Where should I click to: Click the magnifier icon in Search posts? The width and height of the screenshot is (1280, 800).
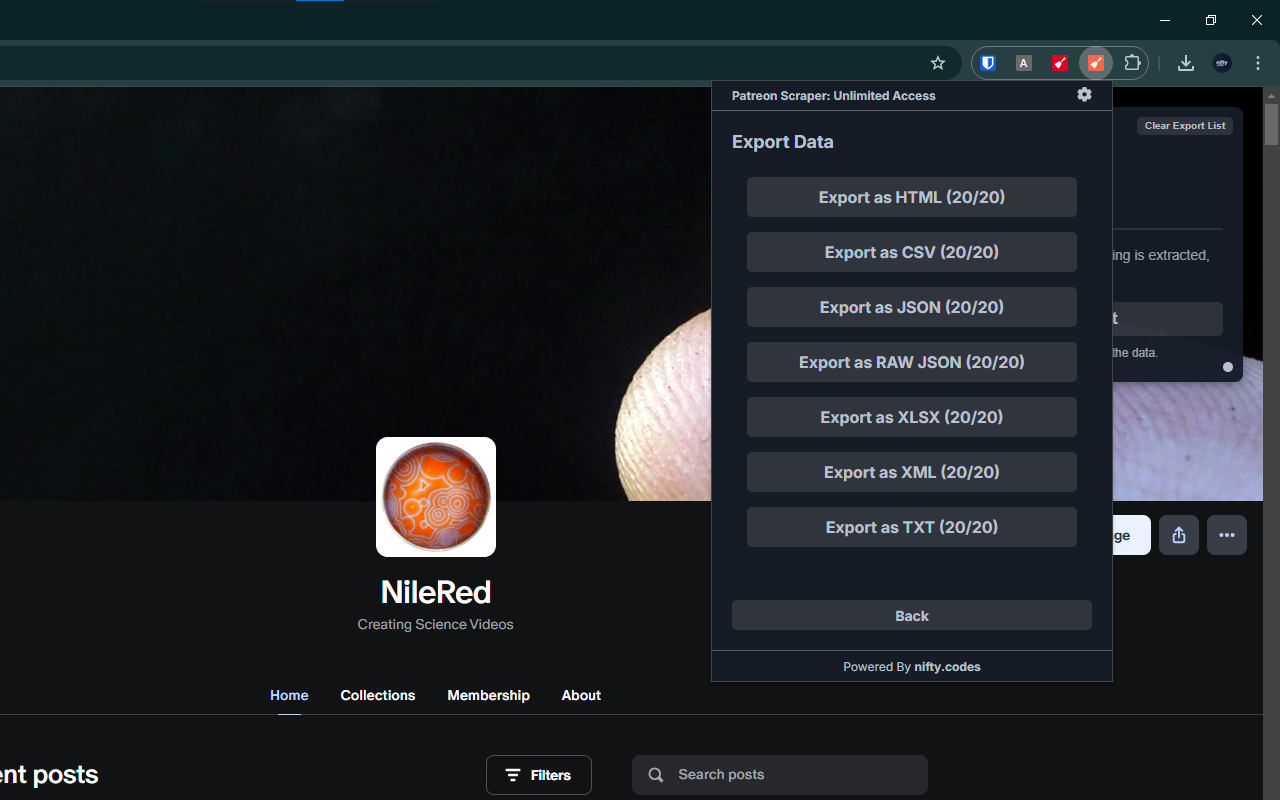click(655, 774)
